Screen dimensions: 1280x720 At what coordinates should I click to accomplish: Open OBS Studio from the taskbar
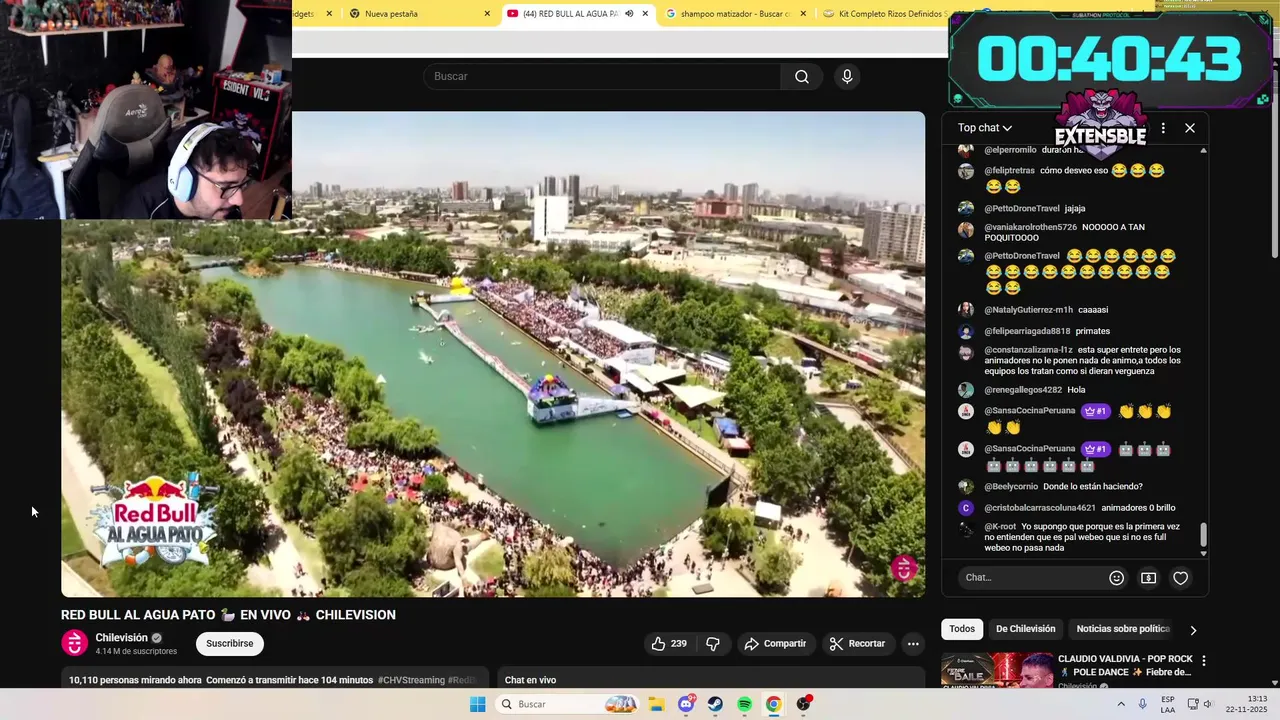pyautogui.click(x=803, y=704)
